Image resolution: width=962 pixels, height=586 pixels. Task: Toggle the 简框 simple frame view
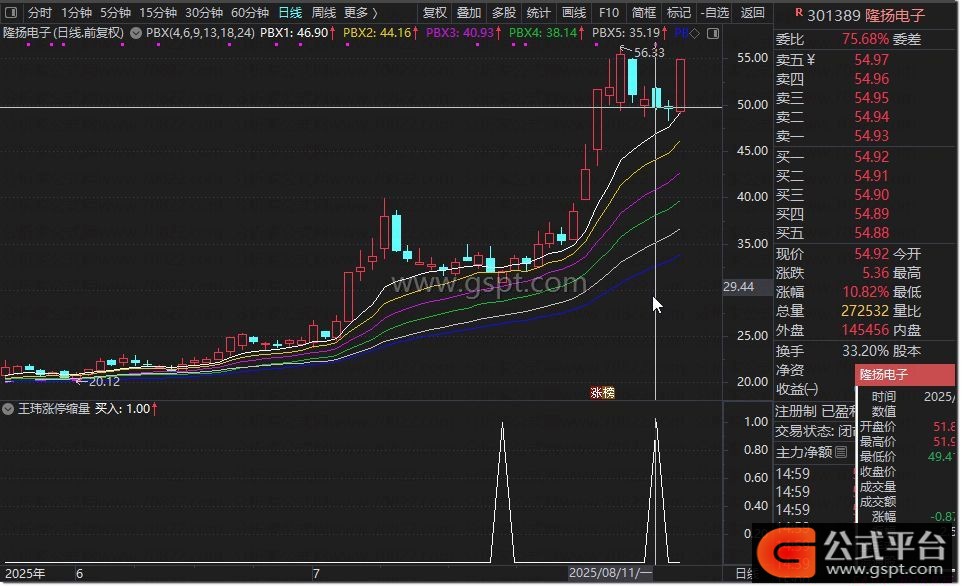(x=644, y=12)
